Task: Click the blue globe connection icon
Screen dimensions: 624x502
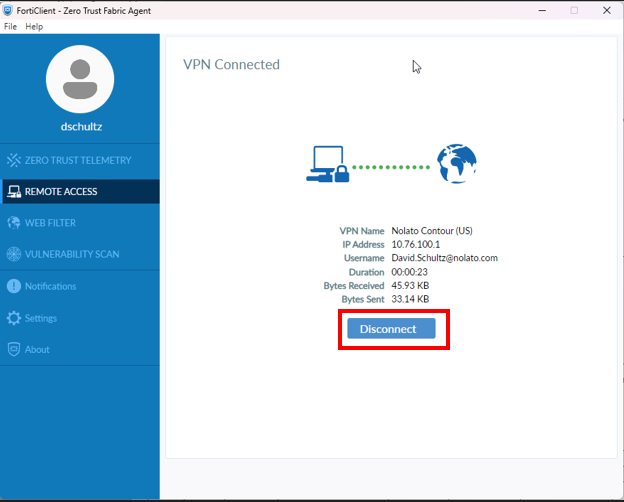Action: pos(456,164)
